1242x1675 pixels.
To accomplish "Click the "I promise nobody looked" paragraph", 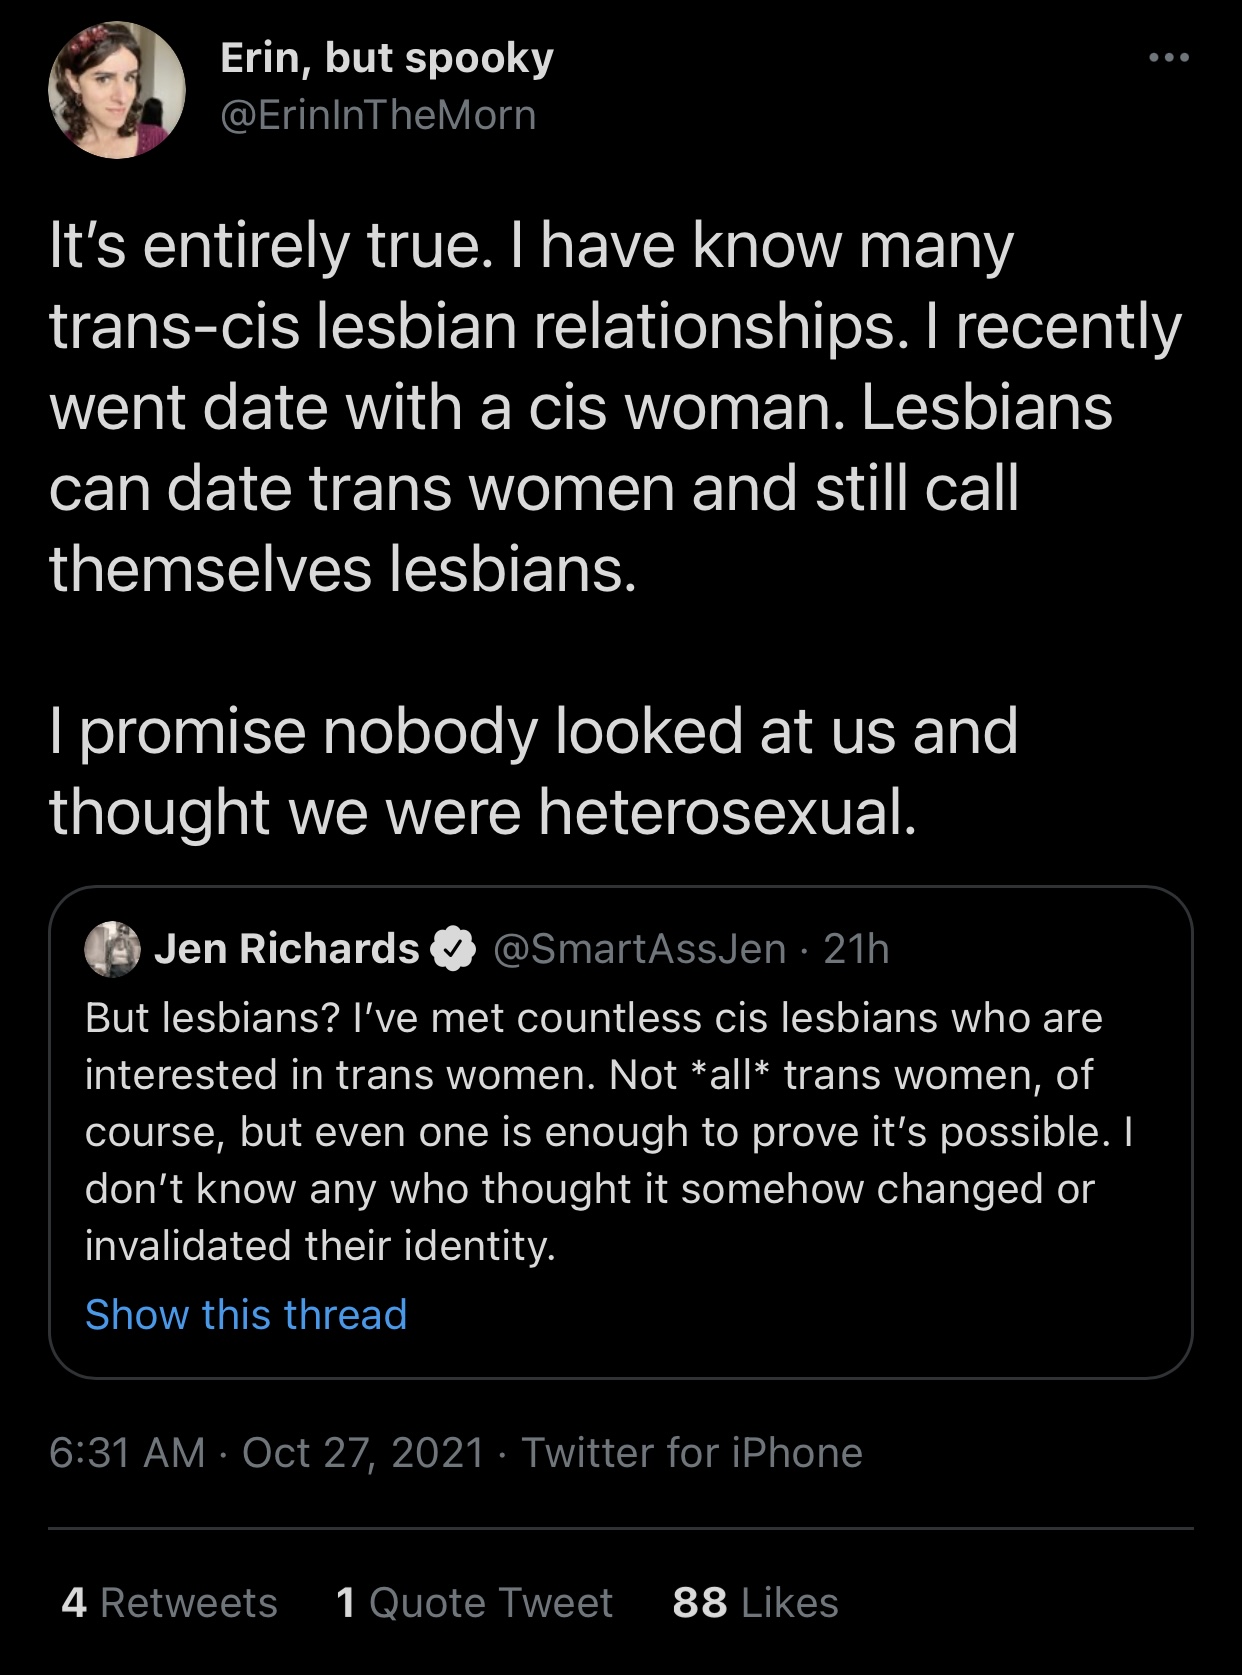I will pyautogui.click(x=532, y=770).
